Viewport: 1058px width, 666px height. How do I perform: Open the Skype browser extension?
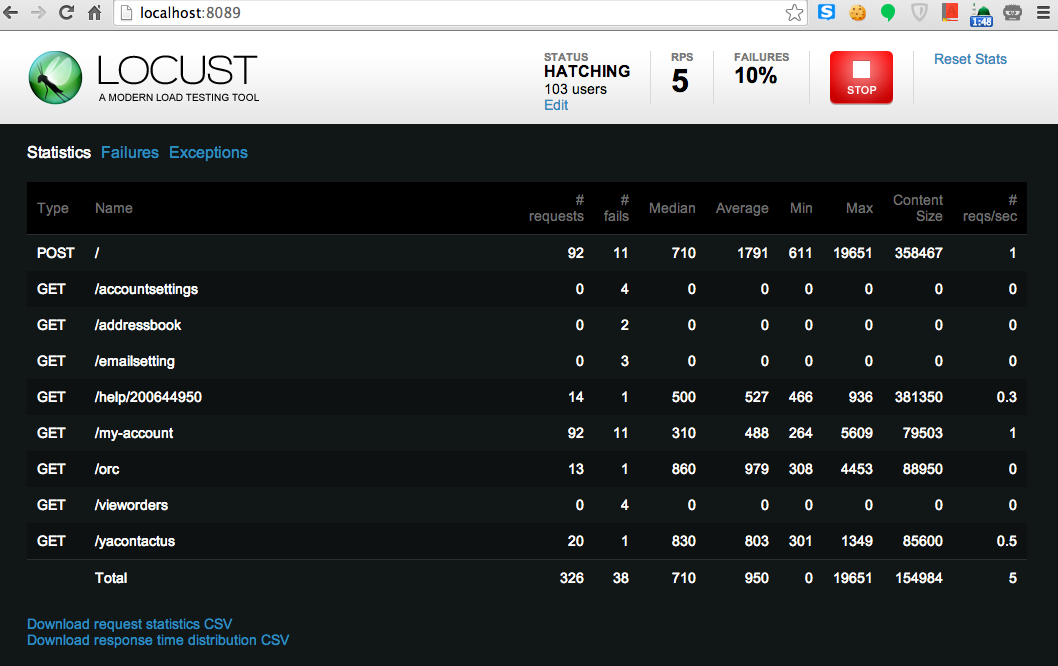point(828,14)
